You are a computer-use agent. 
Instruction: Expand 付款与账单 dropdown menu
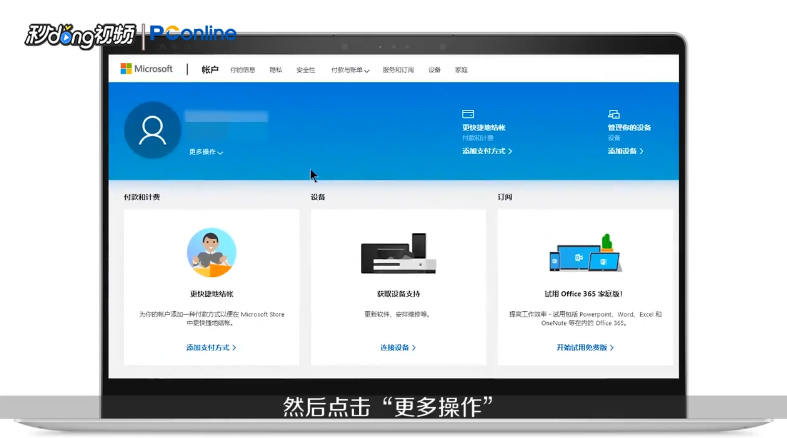[350, 70]
